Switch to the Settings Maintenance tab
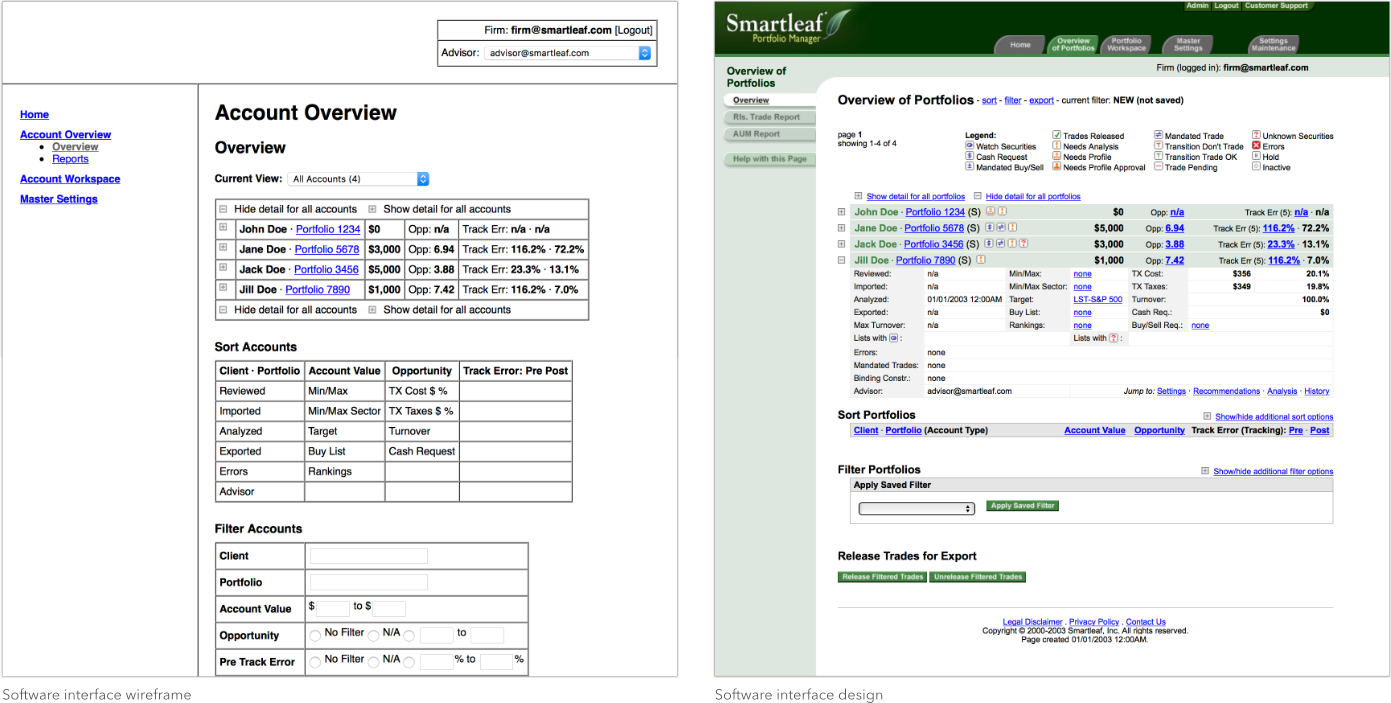1391x703 pixels. click(1273, 45)
